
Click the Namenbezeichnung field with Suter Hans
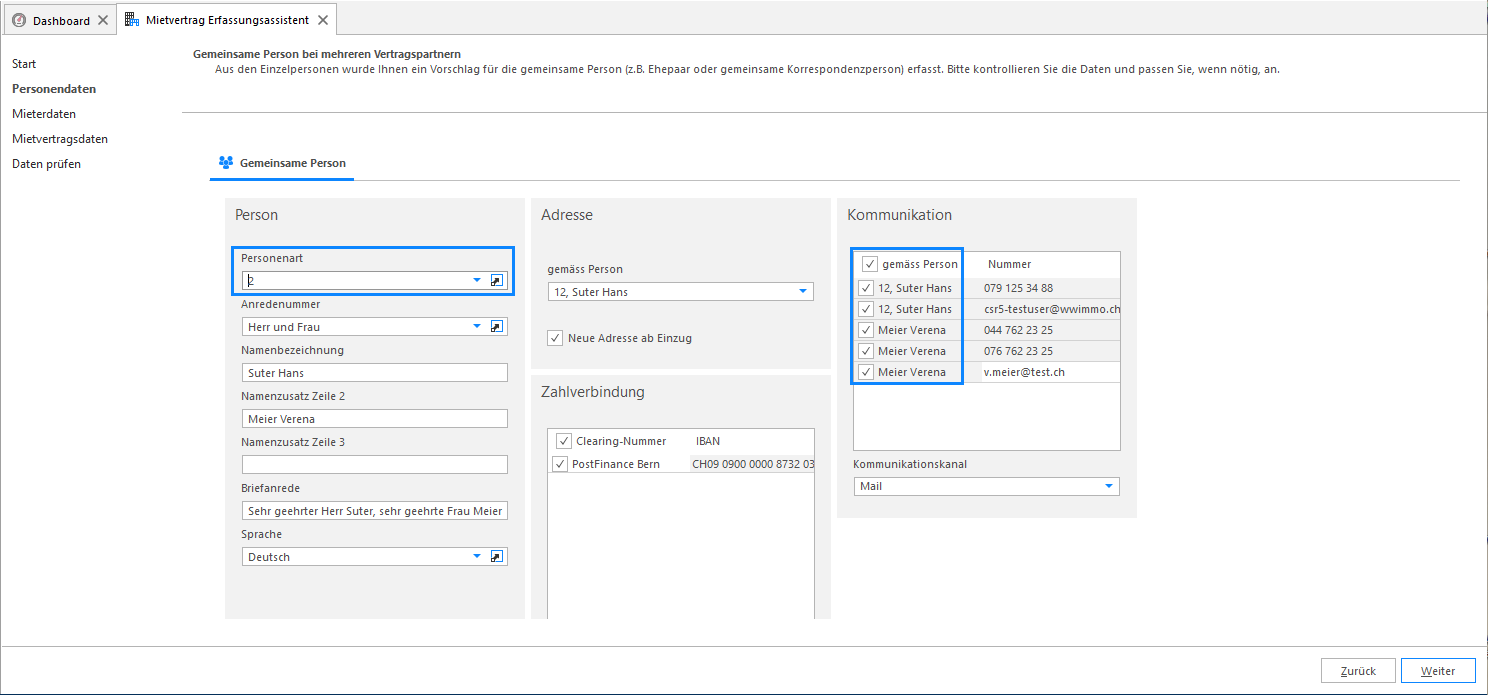pyautogui.click(x=375, y=373)
